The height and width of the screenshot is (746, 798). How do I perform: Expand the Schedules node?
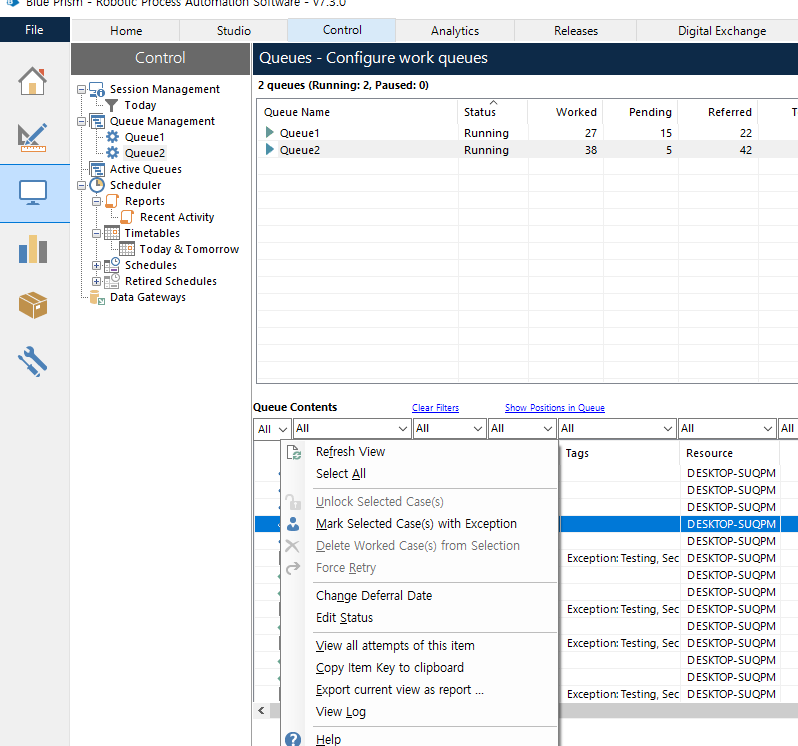[x=97, y=266]
